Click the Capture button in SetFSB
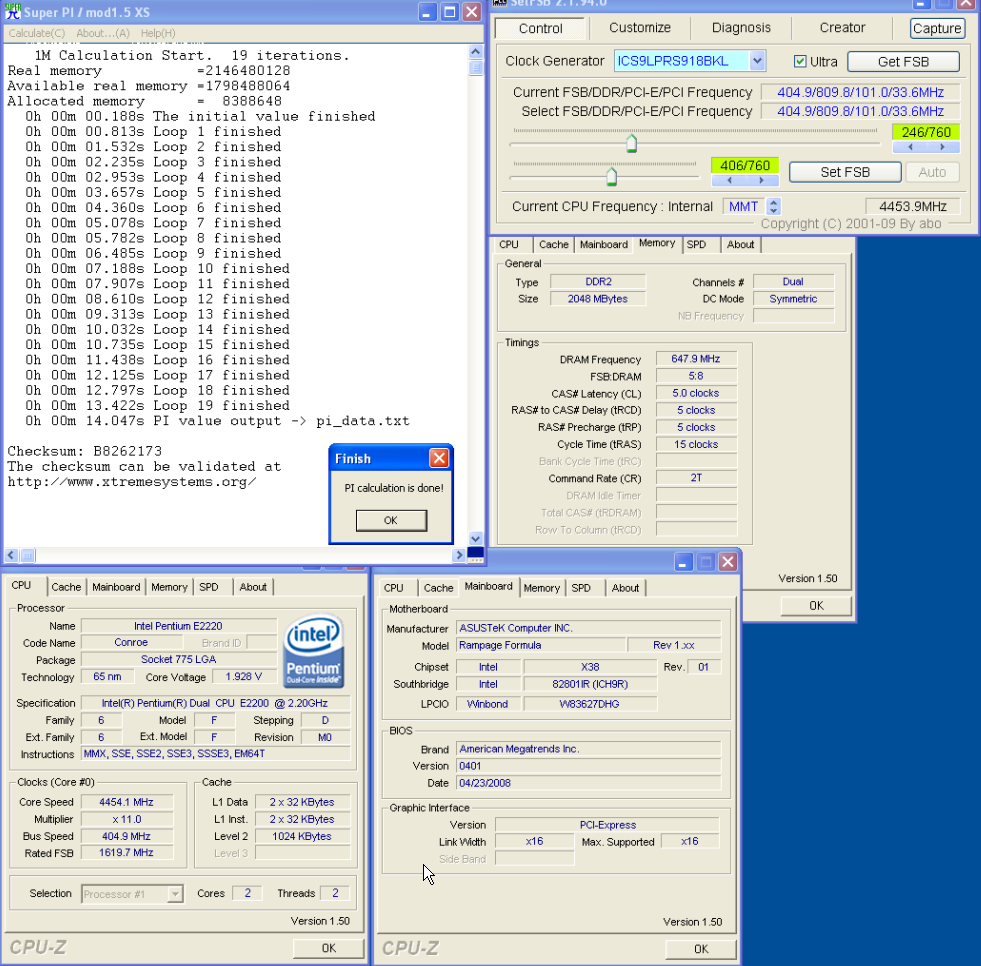 pos(937,28)
